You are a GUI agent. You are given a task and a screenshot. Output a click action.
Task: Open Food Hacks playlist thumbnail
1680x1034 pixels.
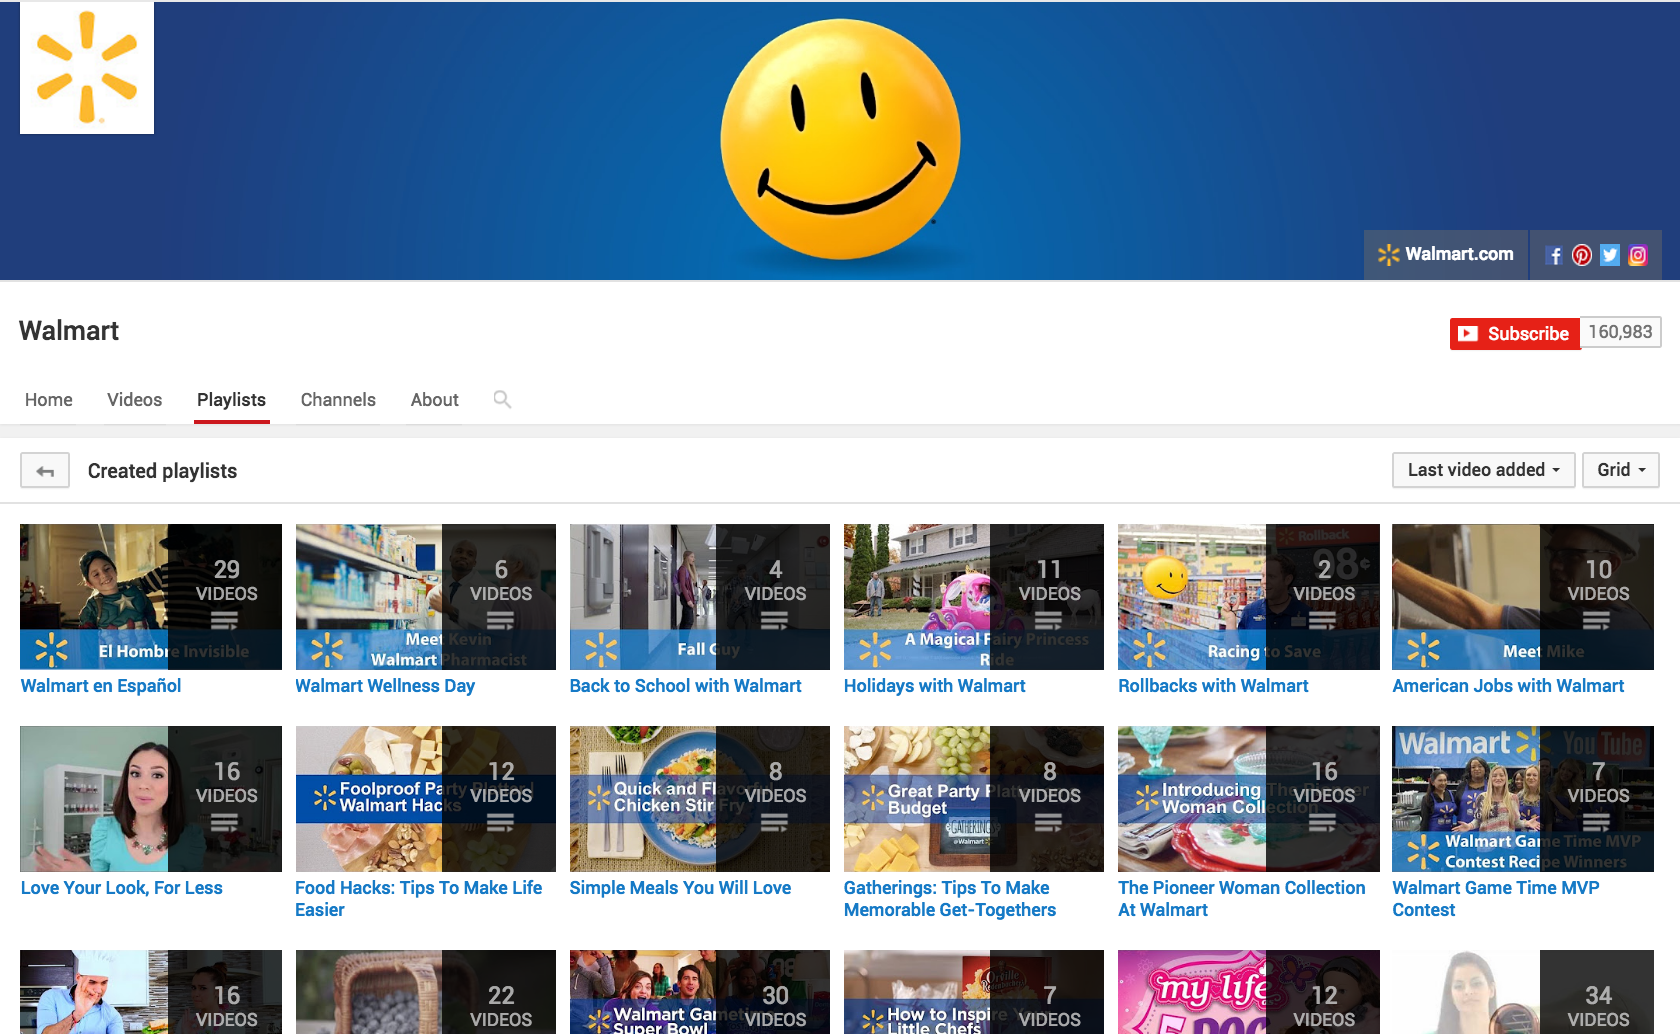425,799
